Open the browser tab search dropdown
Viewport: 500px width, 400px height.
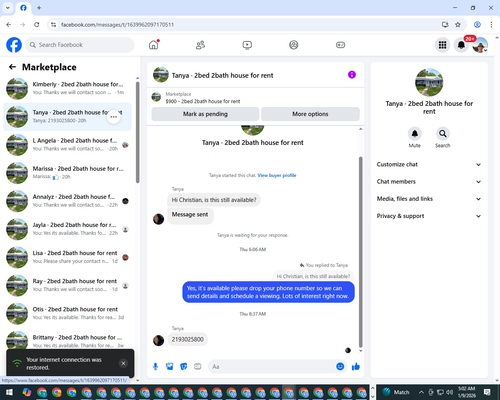[8, 8]
